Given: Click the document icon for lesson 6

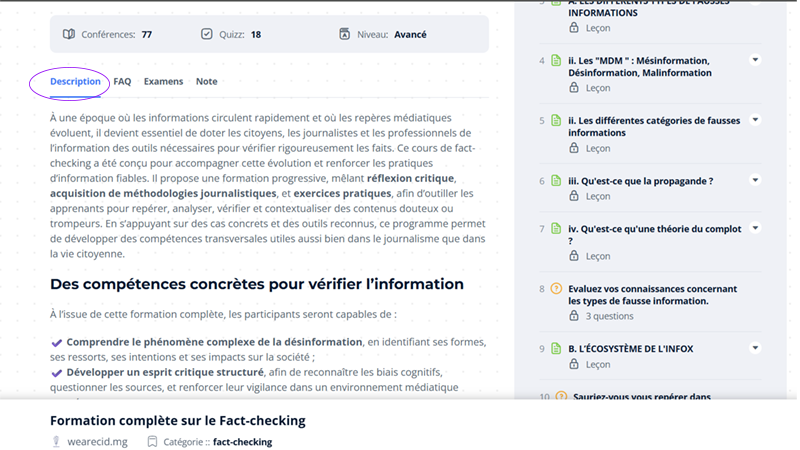Looking at the screenshot, I should coord(556,181).
